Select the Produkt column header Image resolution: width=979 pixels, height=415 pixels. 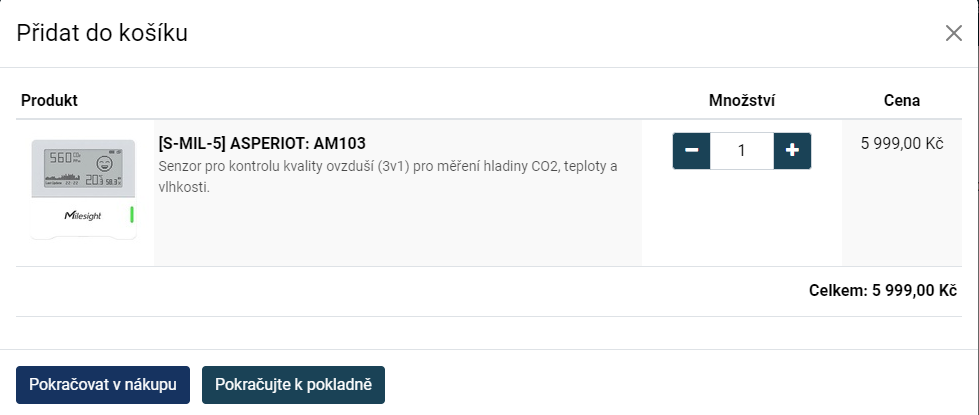(49, 100)
